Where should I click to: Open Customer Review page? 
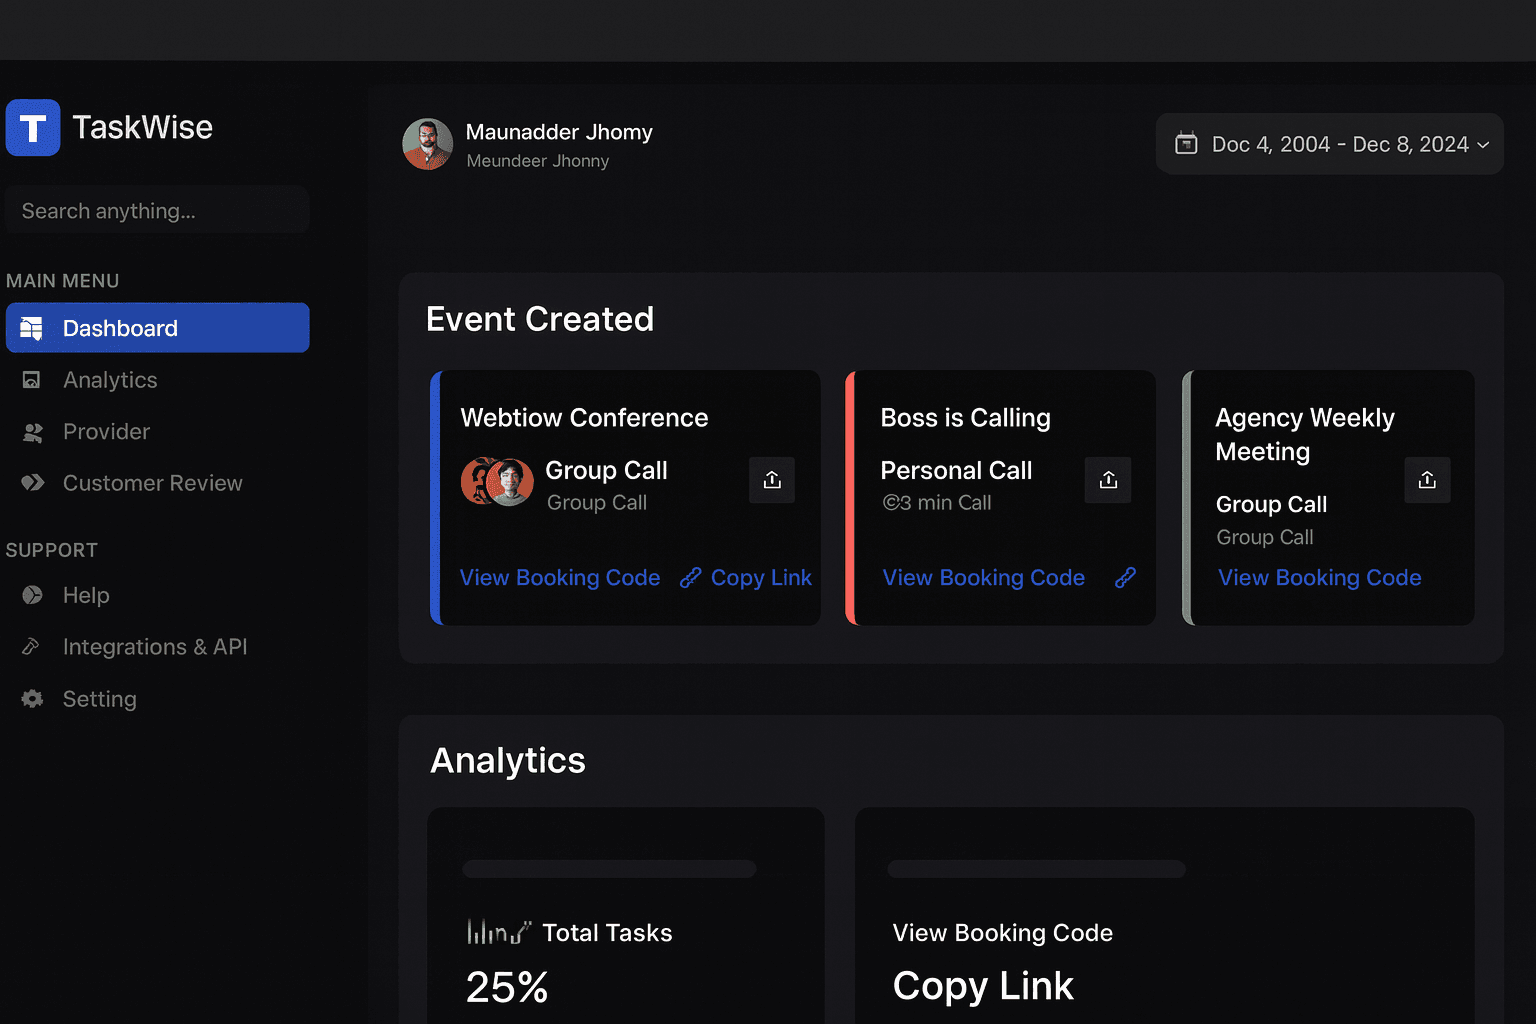point(152,483)
